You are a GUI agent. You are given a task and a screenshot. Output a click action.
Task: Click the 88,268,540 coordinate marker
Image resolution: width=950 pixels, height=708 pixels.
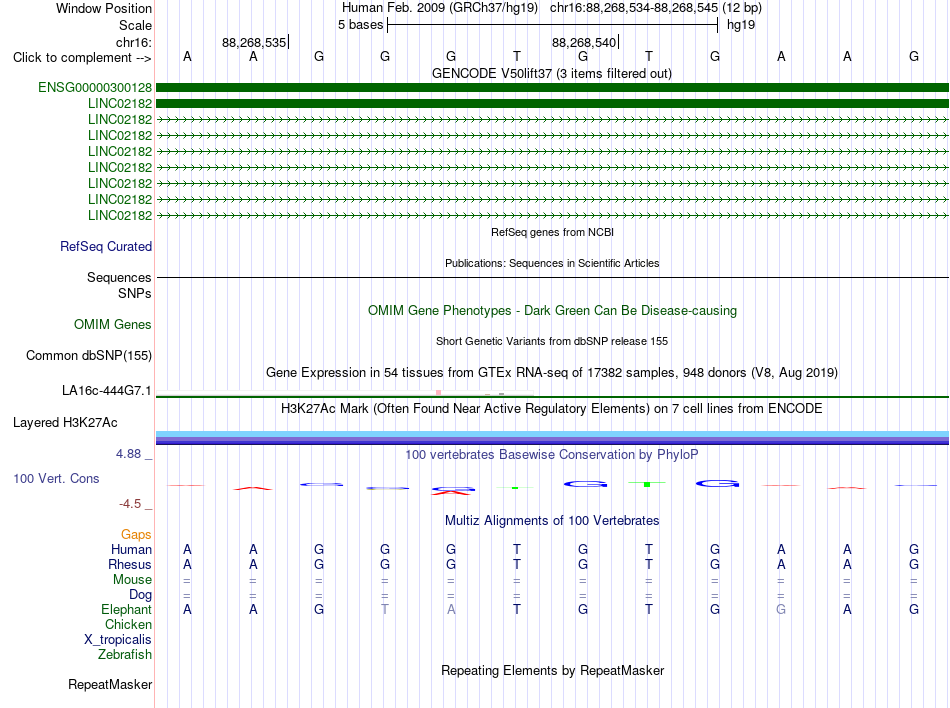click(584, 42)
